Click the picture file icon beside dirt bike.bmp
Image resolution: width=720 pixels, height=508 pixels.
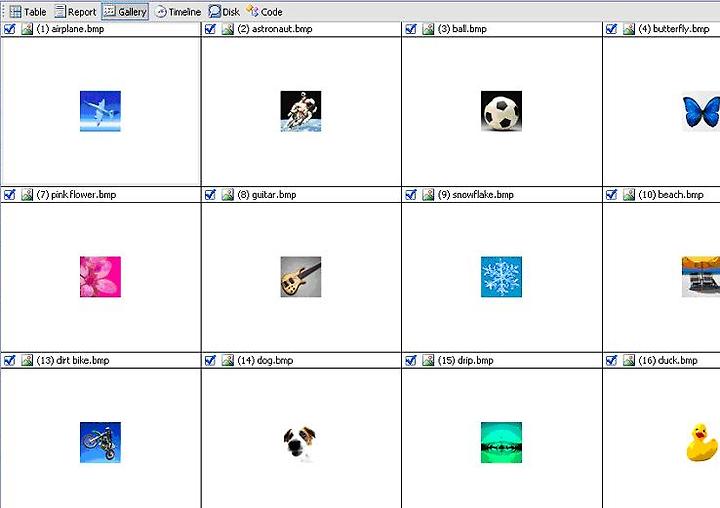(x=27, y=361)
